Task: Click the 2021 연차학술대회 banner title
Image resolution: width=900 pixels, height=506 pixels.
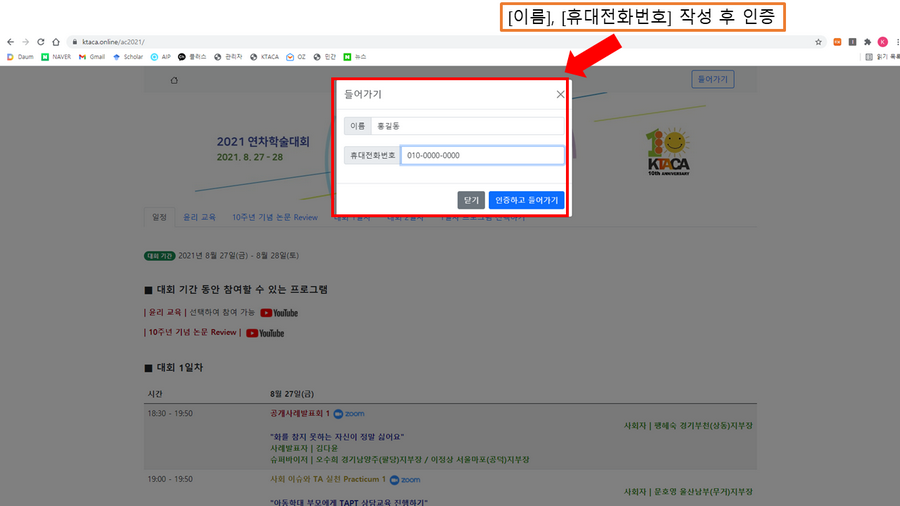Action: [x=263, y=142]
